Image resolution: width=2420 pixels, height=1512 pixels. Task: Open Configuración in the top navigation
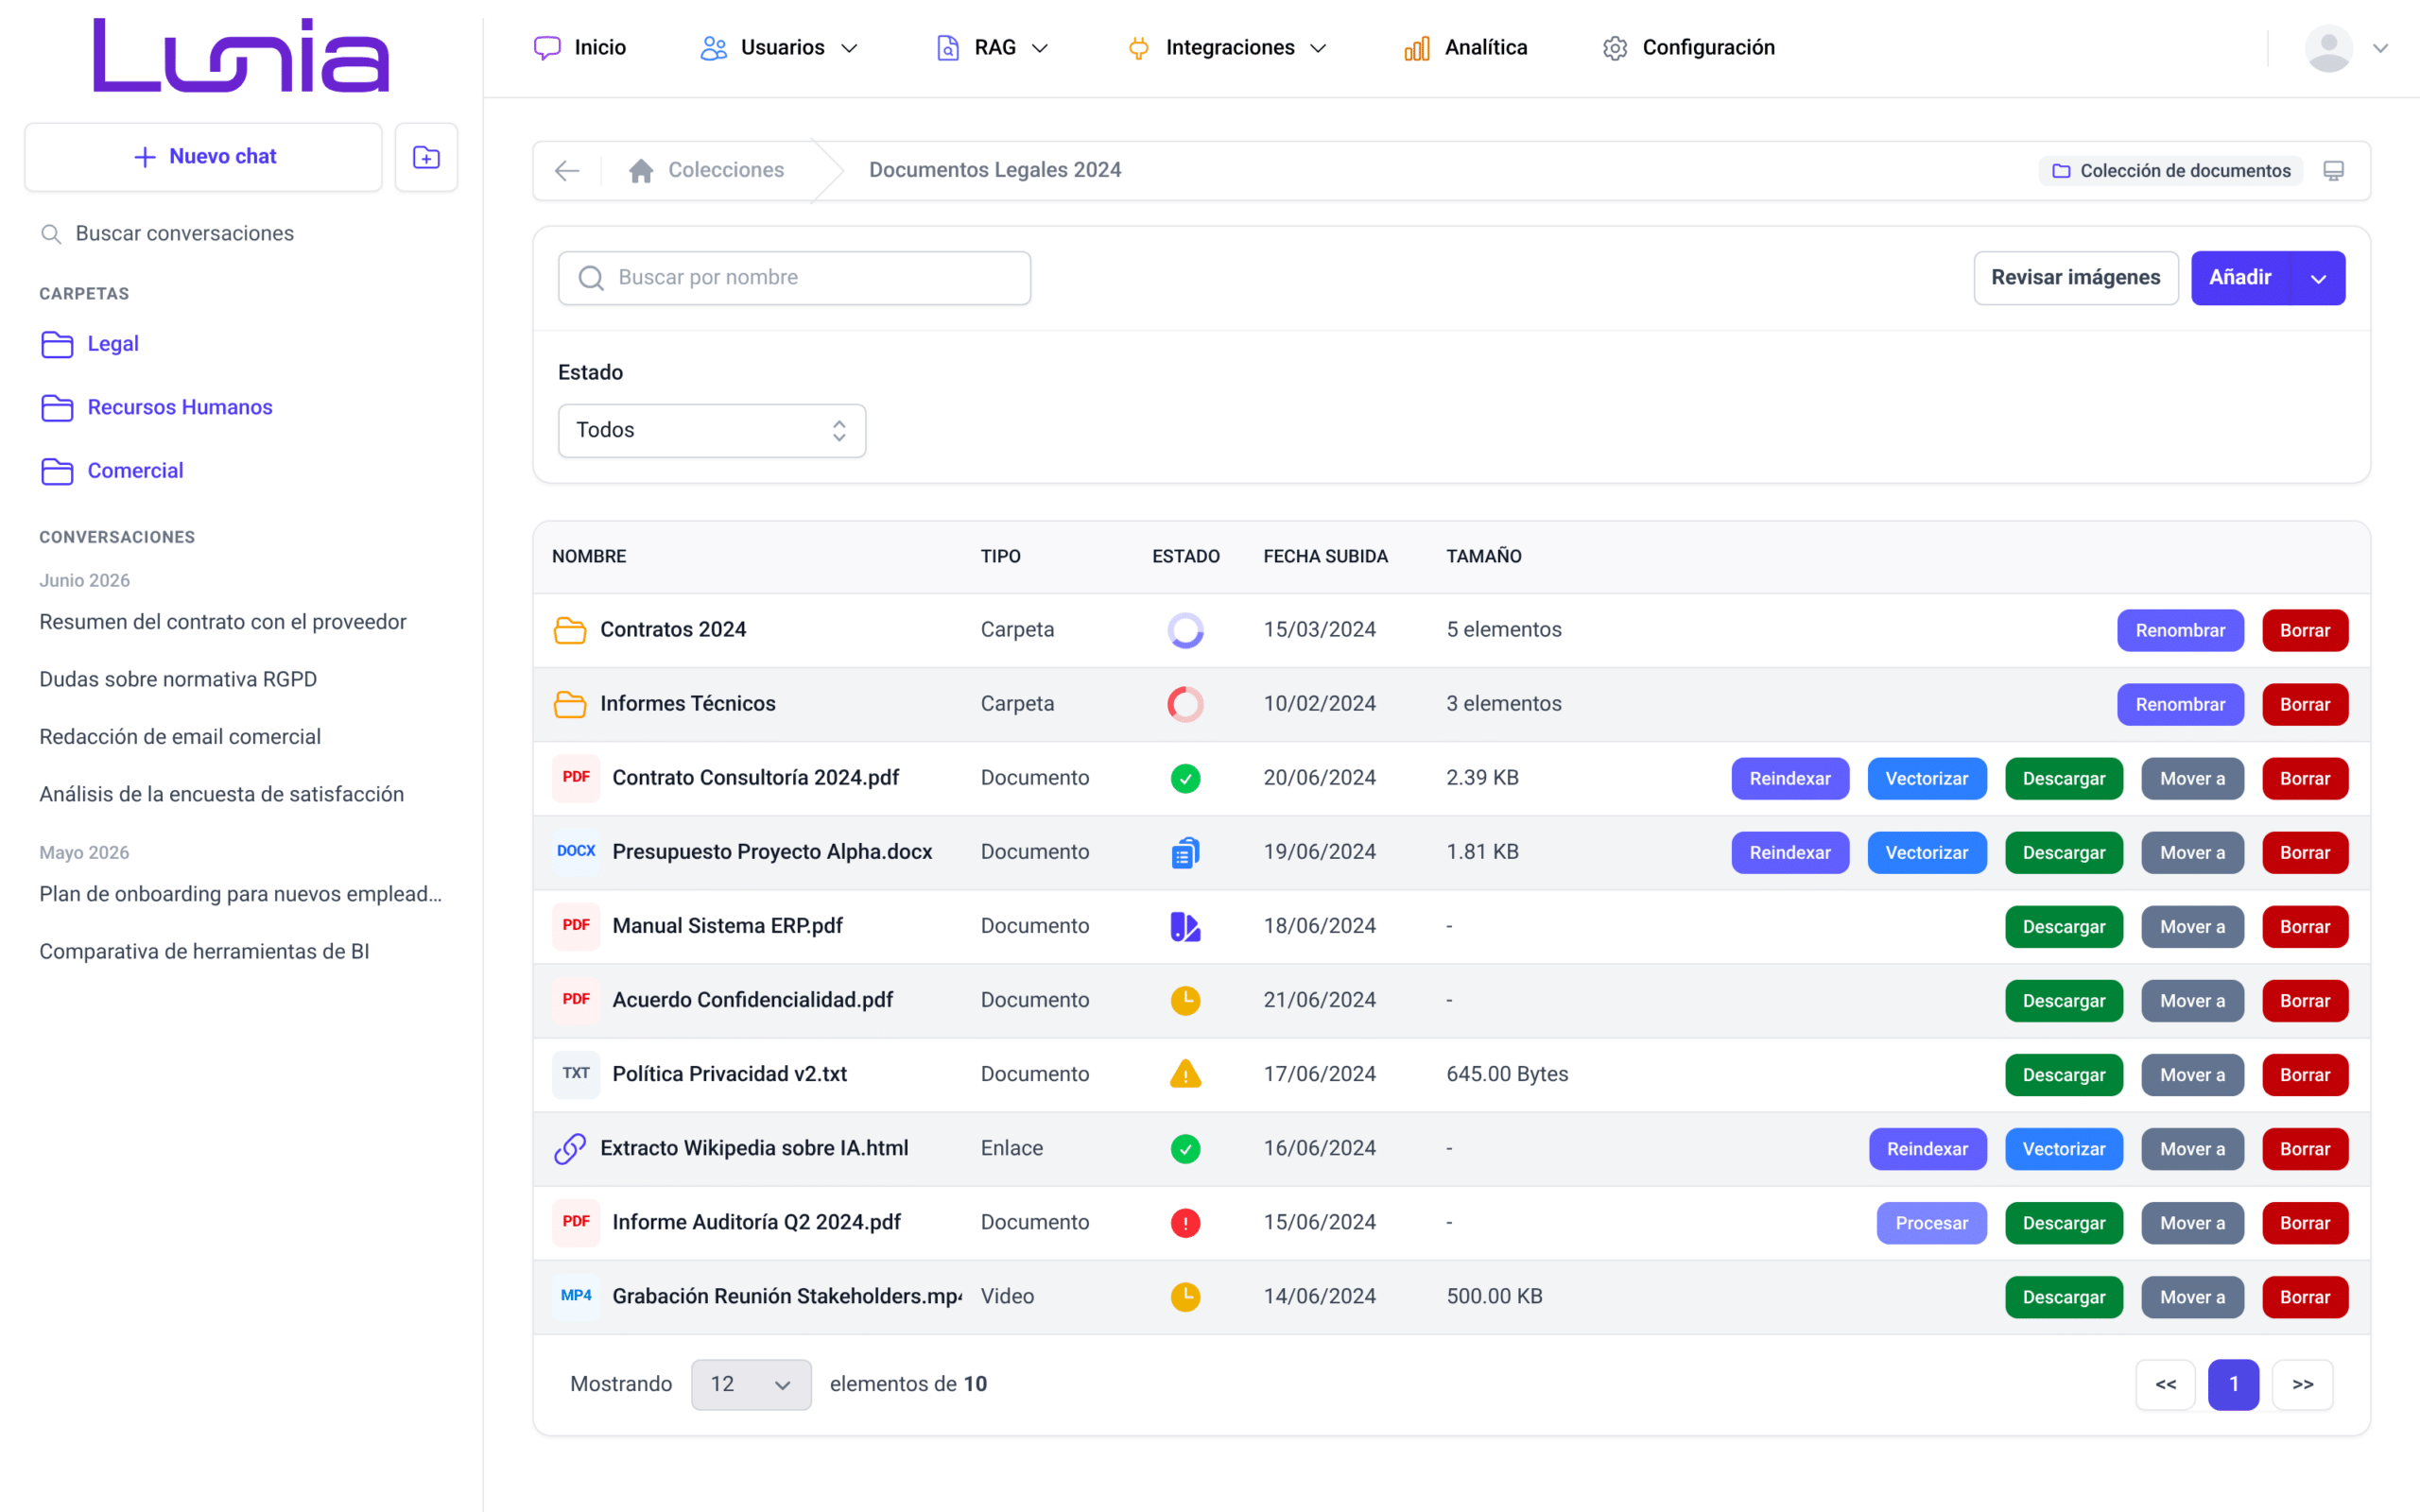point(1689,48)
